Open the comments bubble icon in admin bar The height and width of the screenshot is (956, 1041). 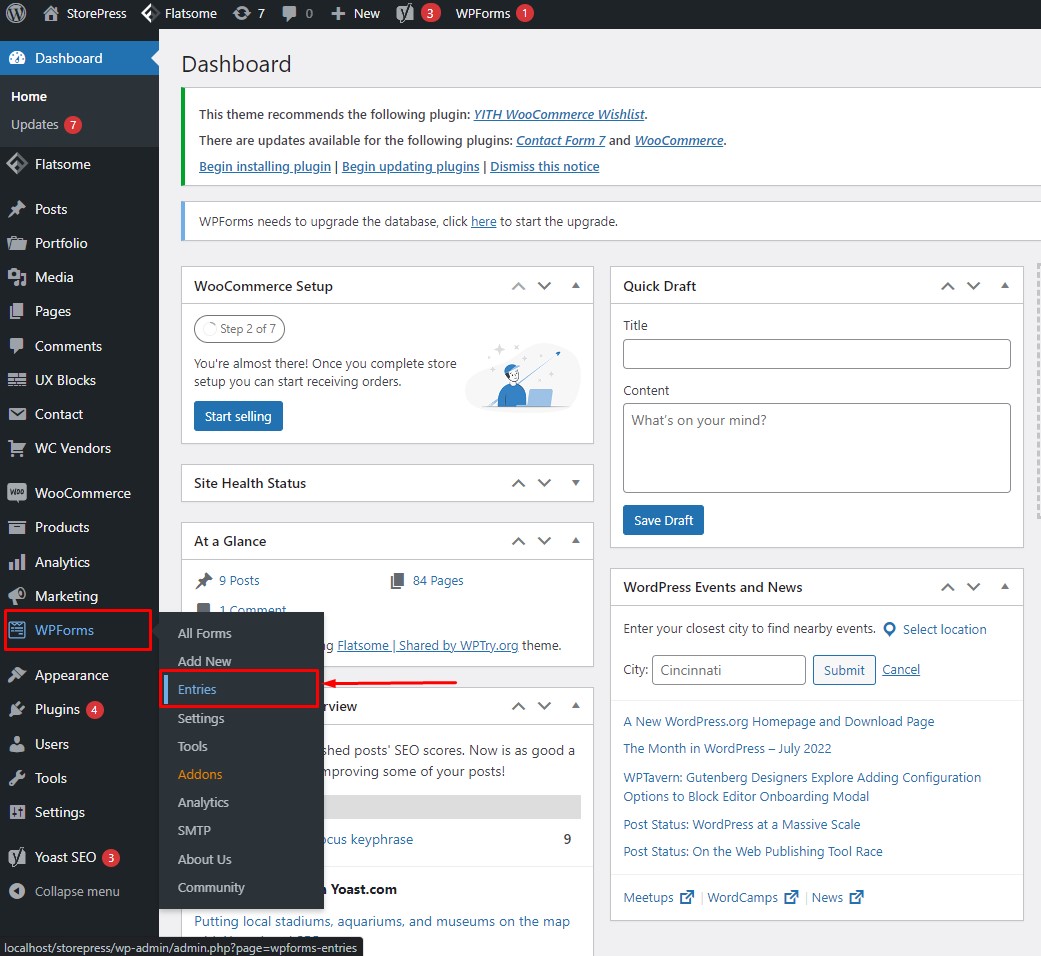point(289,13)
